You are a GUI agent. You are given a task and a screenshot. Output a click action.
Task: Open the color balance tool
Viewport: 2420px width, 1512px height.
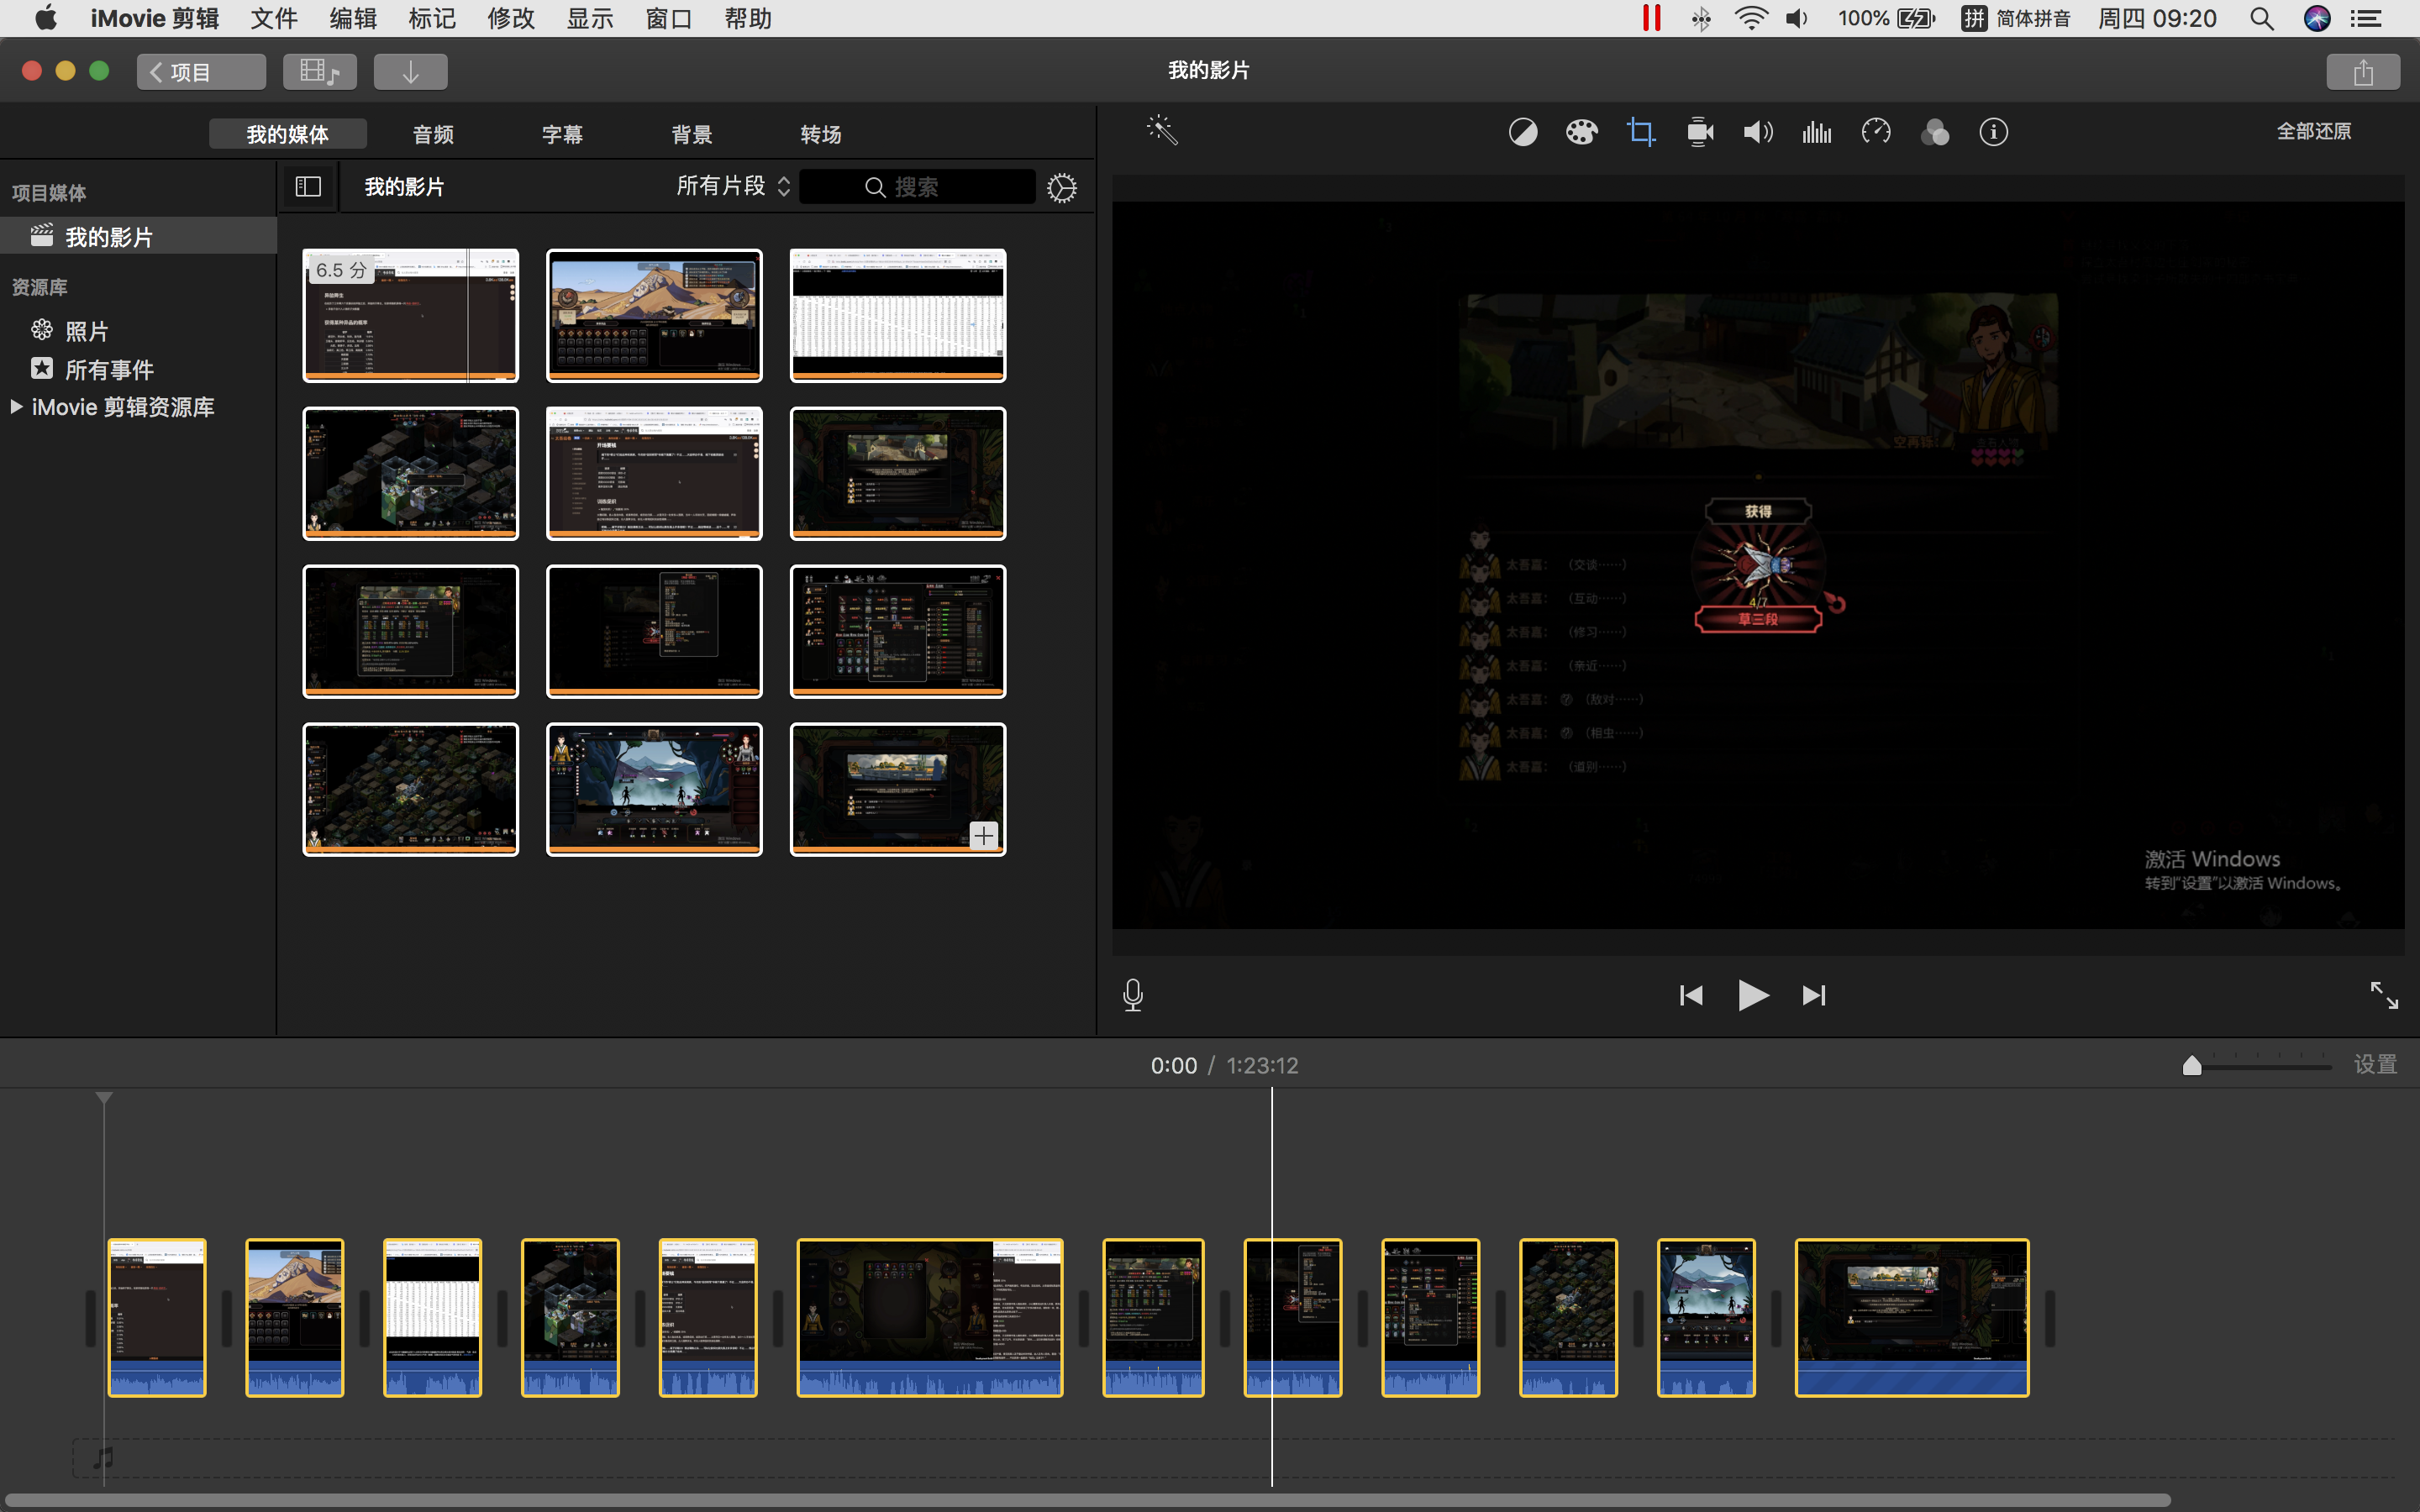point(1523,132)
